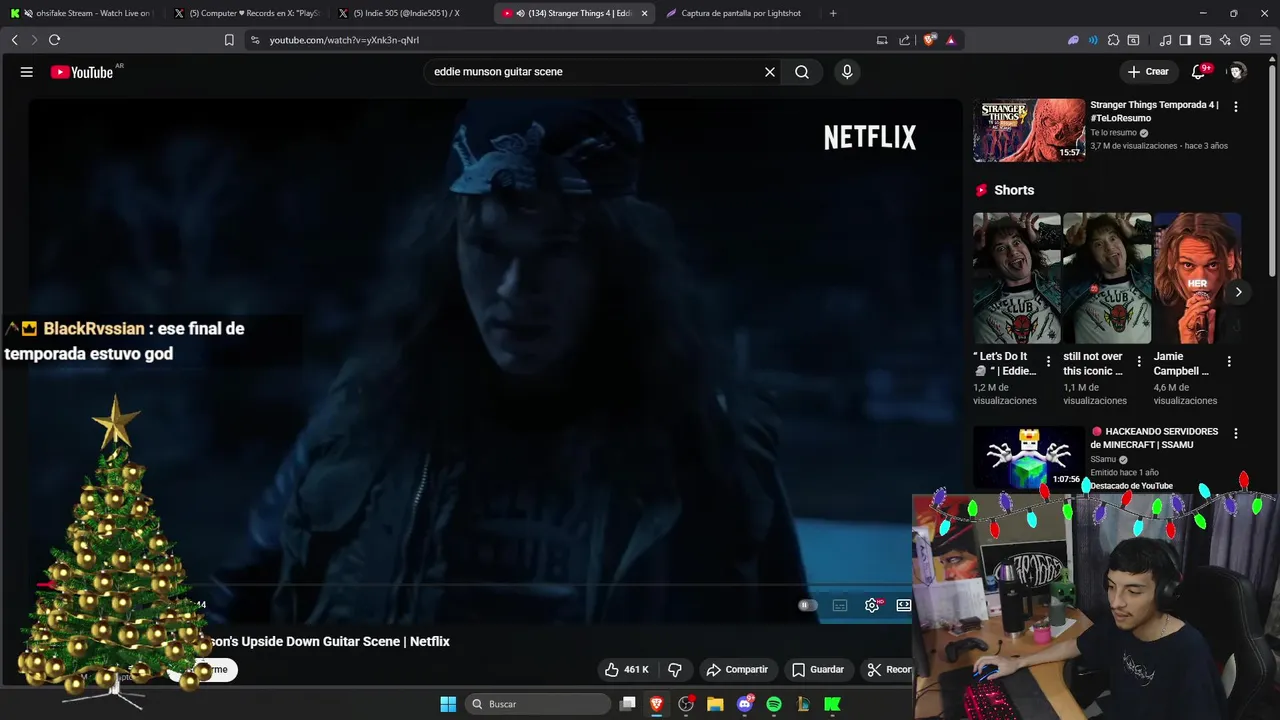This screenshot has height=720, width=1280.
Task: Click the taskbar Buscar search box
Action: tap(540, 704)
